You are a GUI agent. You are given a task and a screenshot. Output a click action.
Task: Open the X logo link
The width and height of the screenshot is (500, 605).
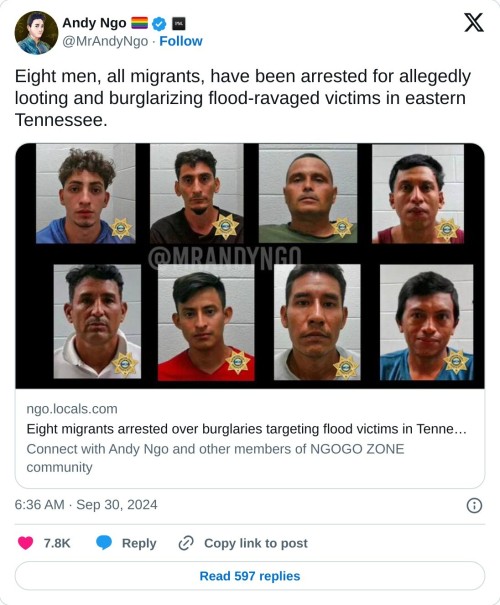[x=473, y=22]
